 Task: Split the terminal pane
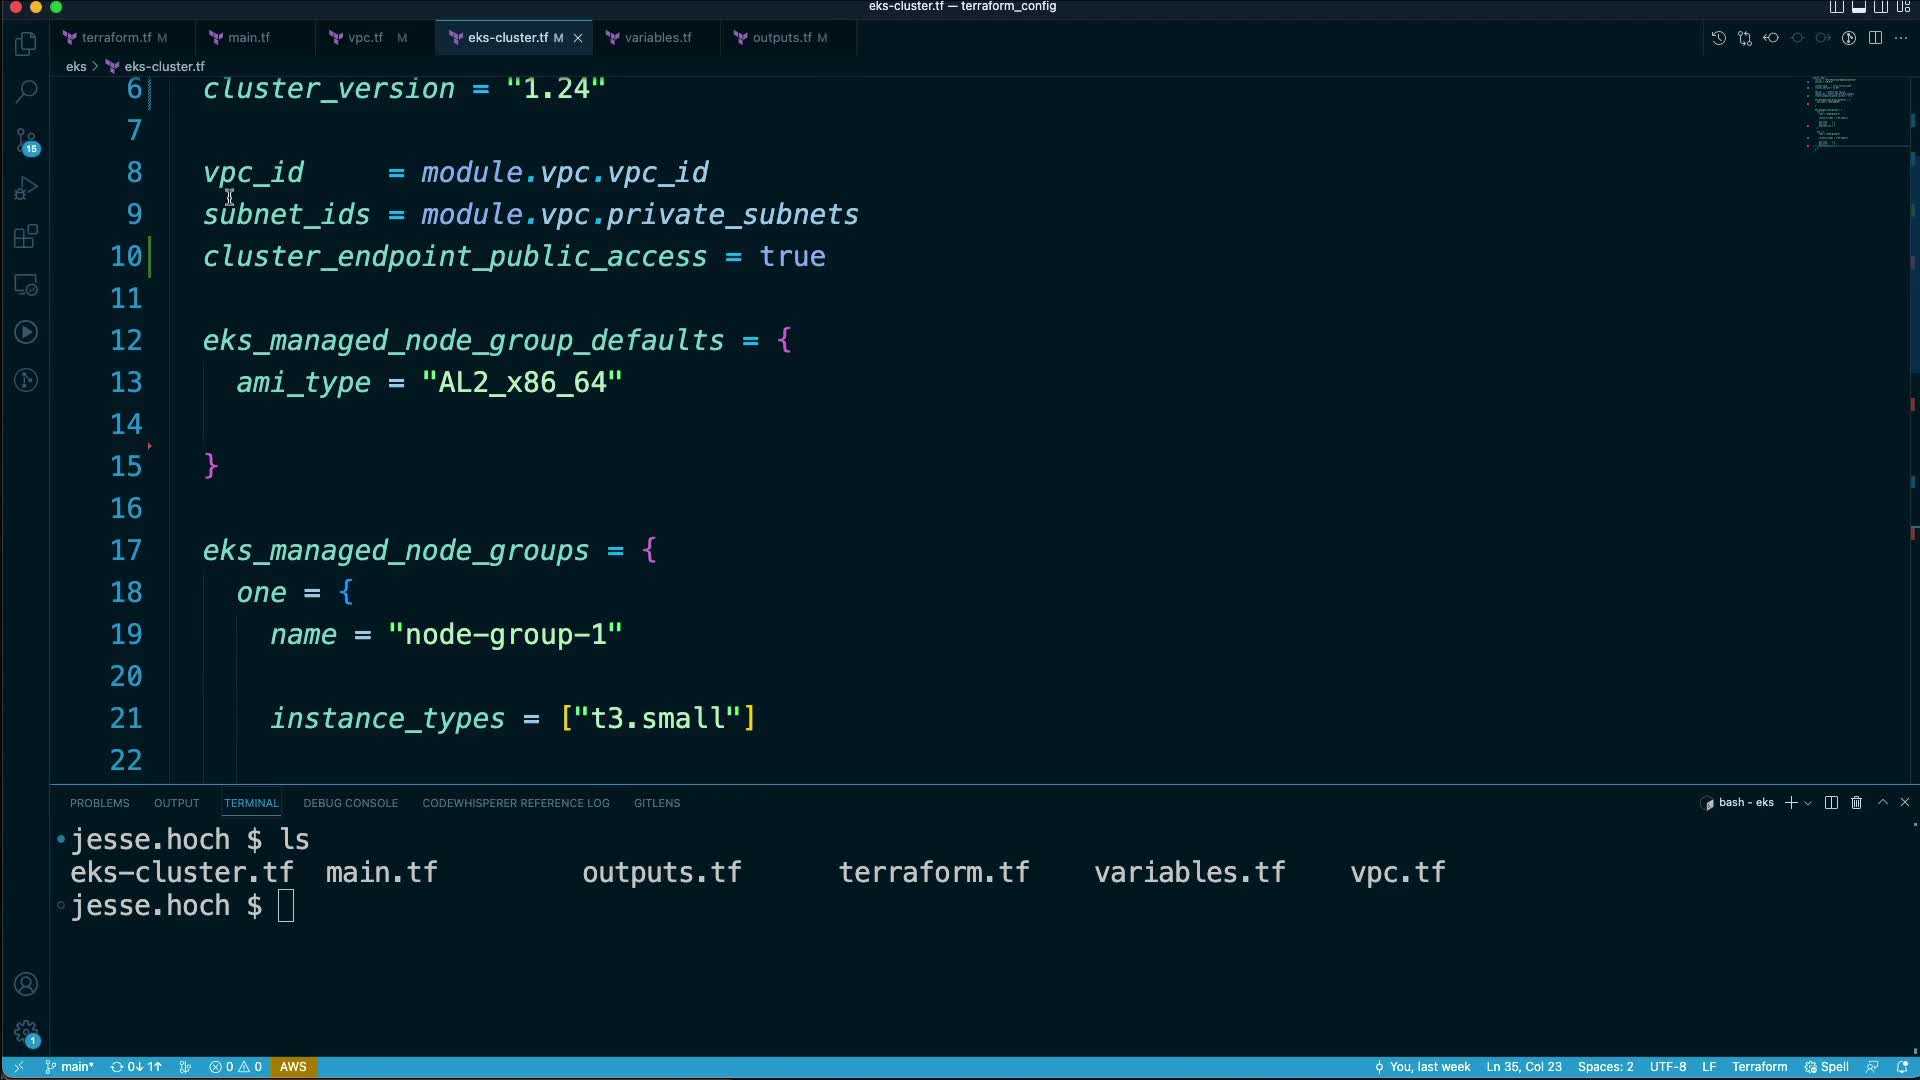pyautogui.click(x=1831, y=803)
